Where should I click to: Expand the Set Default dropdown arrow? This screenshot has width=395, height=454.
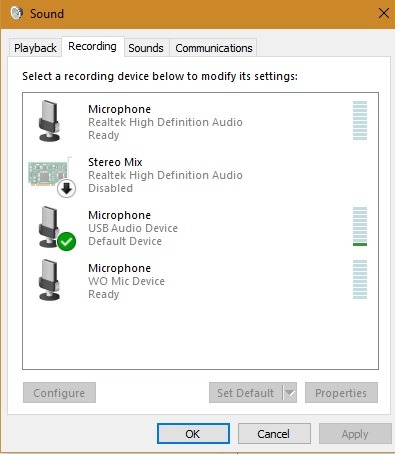point(290,393)
